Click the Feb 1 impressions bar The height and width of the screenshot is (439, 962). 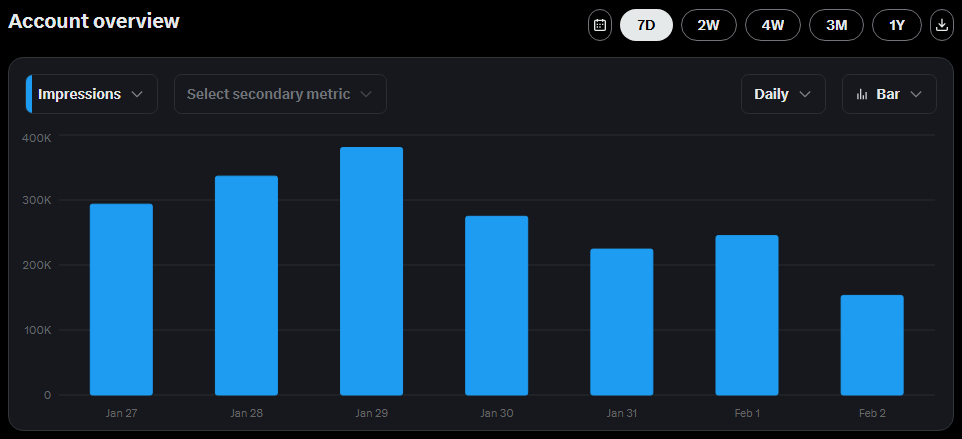point(746,315)
